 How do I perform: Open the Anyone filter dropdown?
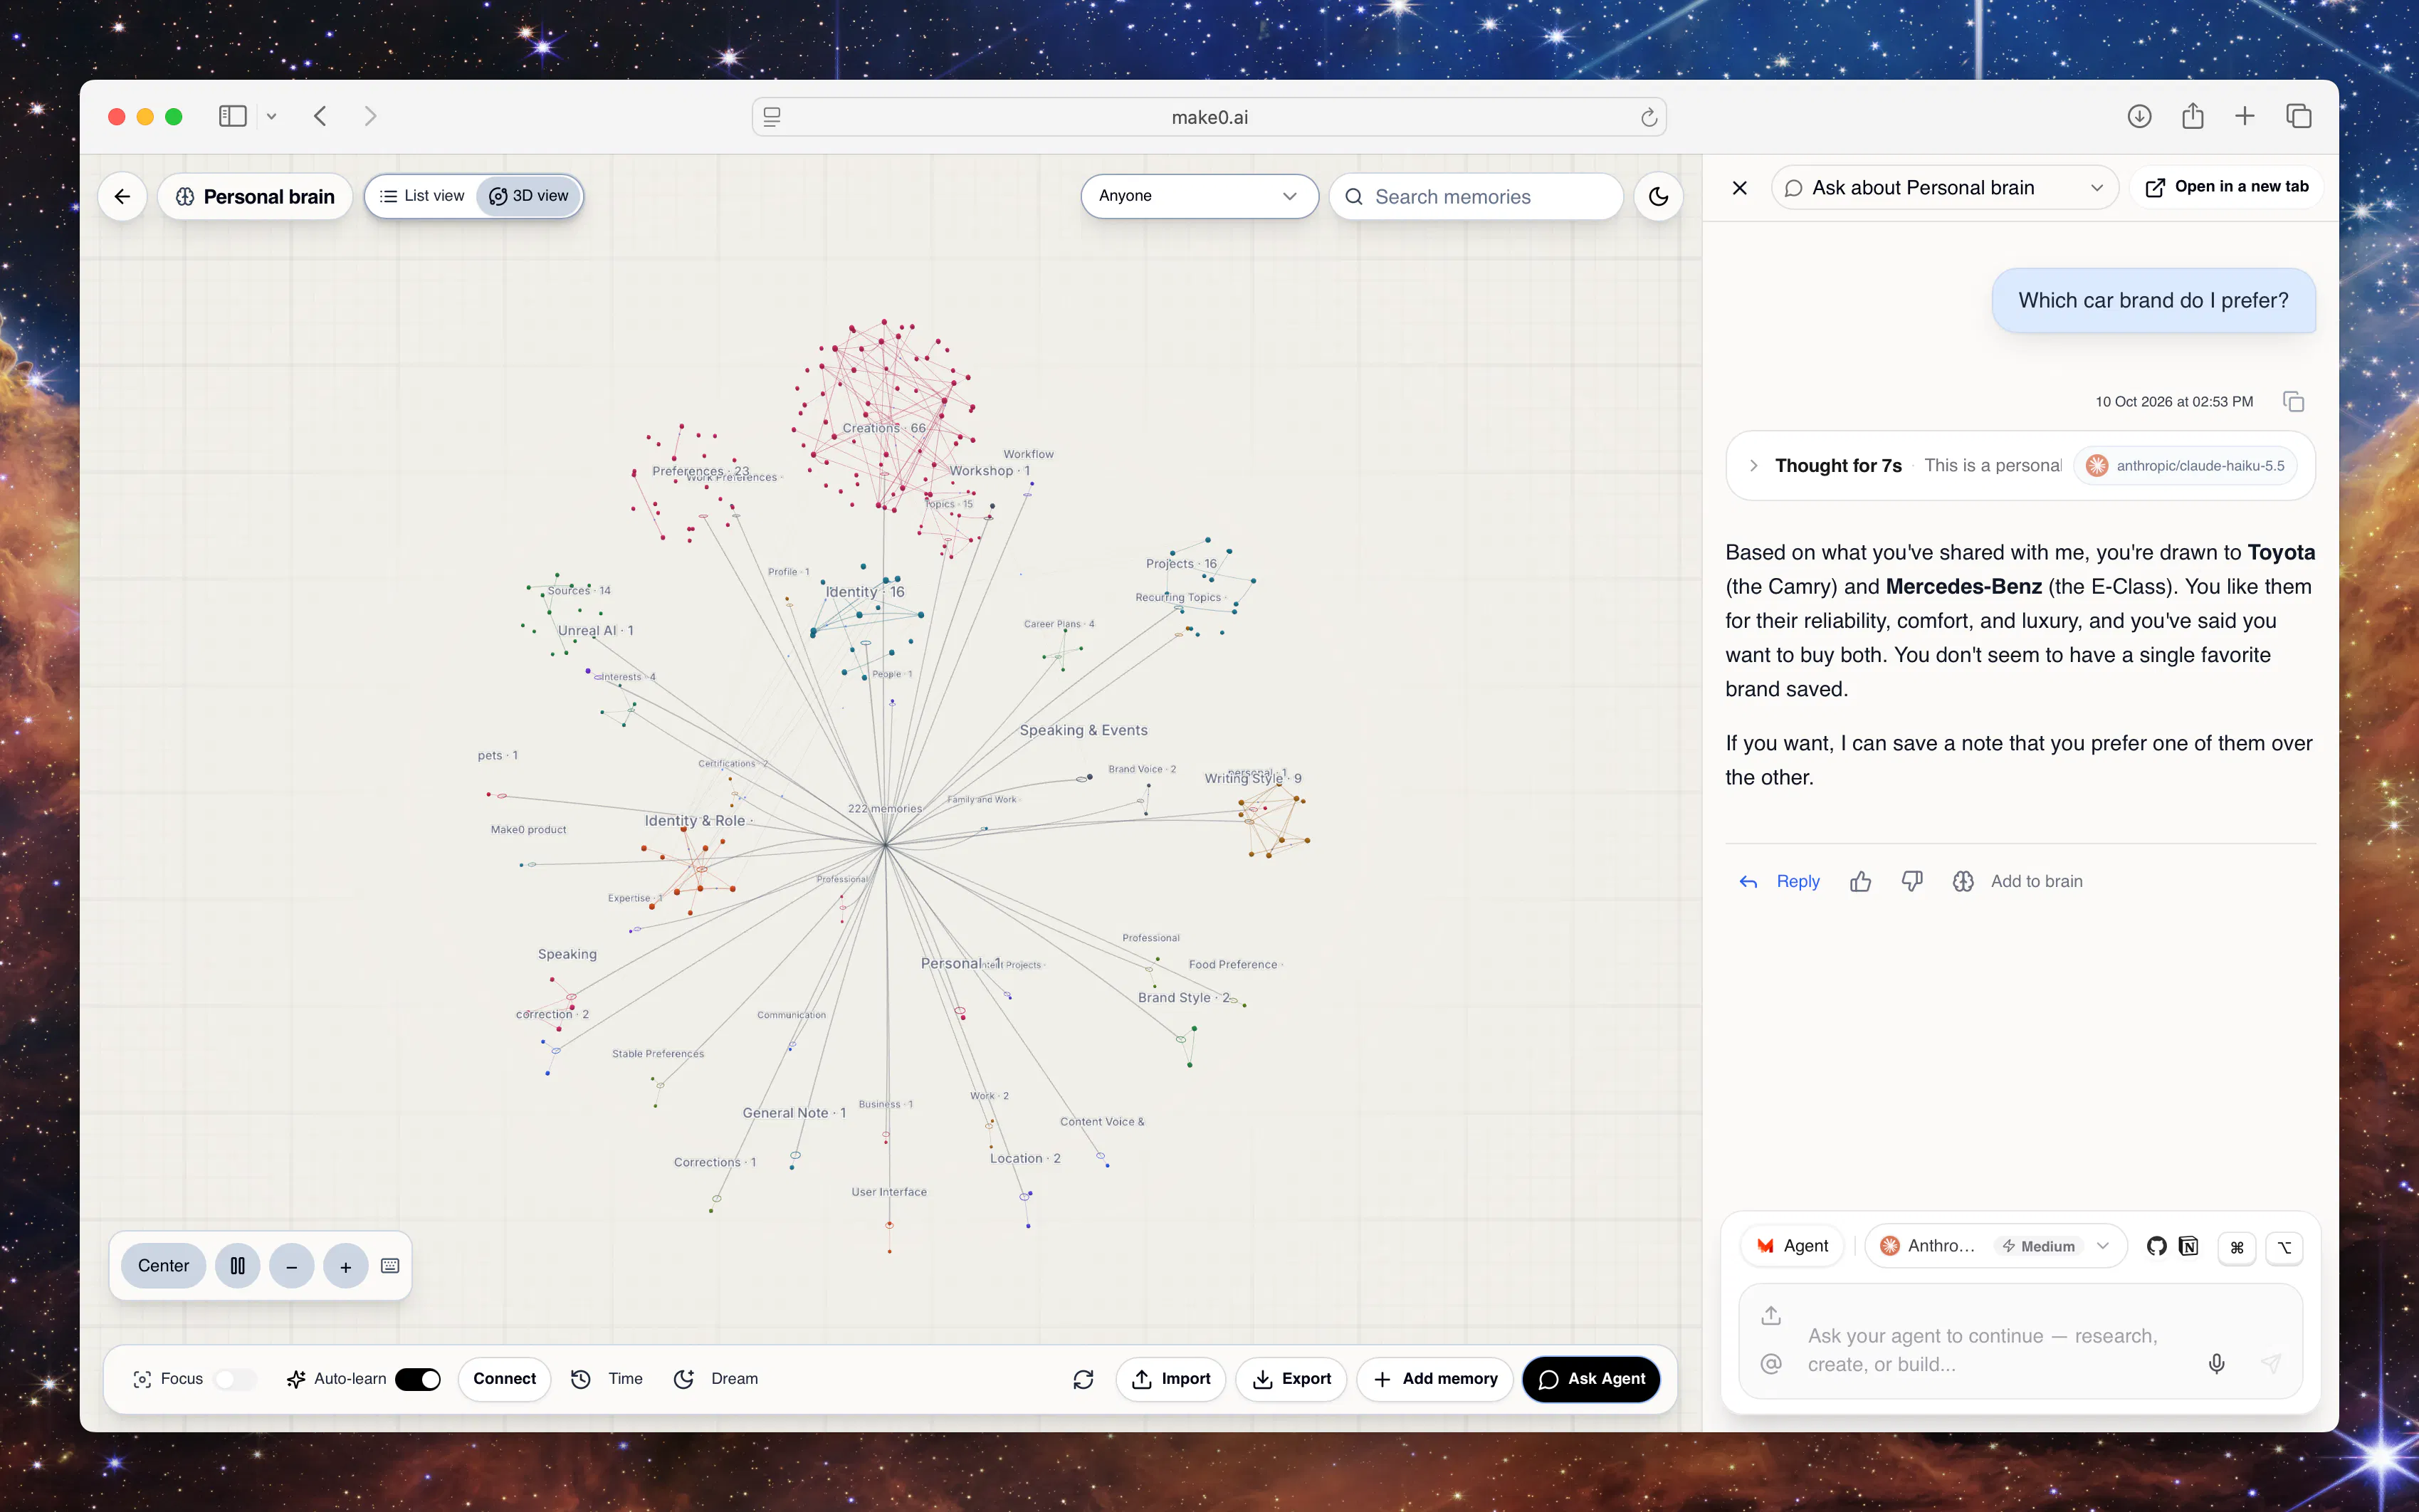point(1199,196)
